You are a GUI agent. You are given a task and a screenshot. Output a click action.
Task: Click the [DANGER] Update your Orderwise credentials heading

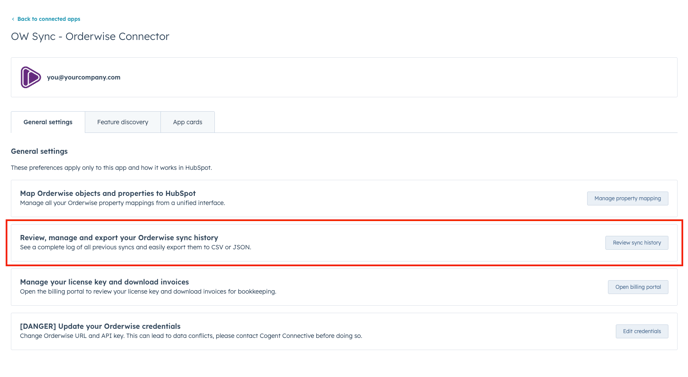100,326
